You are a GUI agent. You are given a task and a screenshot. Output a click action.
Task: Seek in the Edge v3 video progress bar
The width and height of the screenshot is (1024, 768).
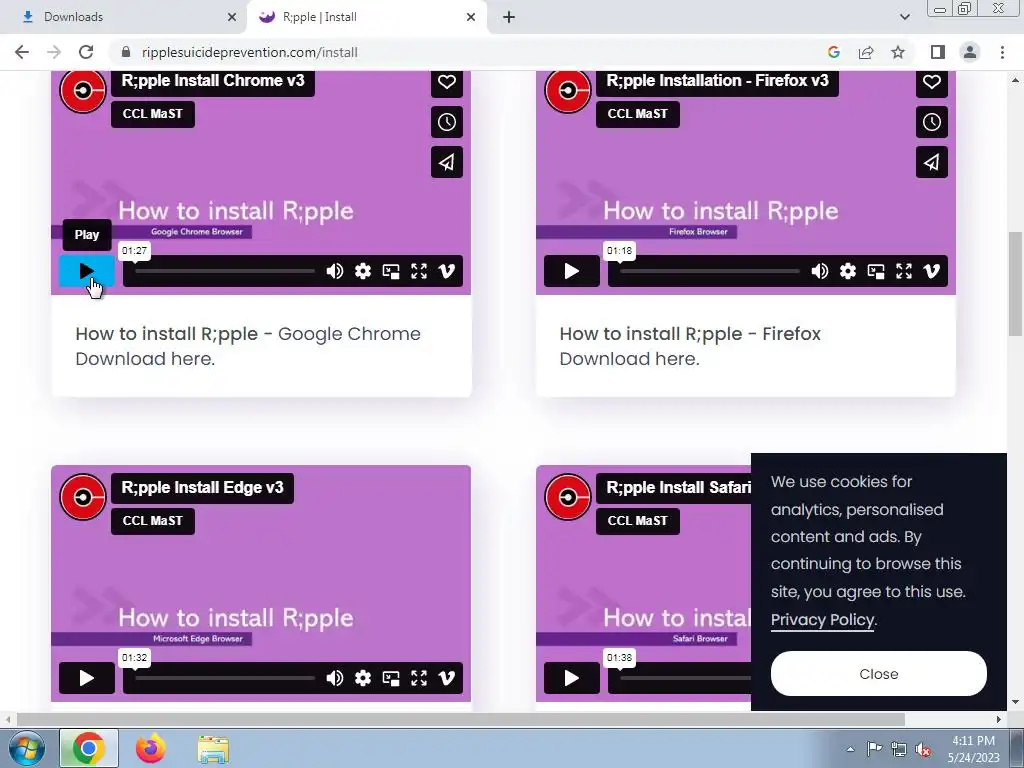(225, 678)
